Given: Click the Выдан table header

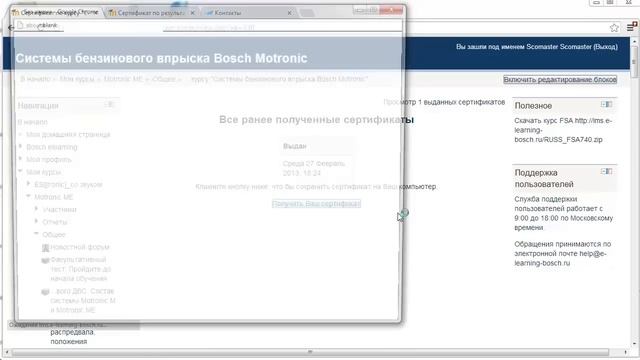Looking at the screenshot, I should tap(295, 146).
